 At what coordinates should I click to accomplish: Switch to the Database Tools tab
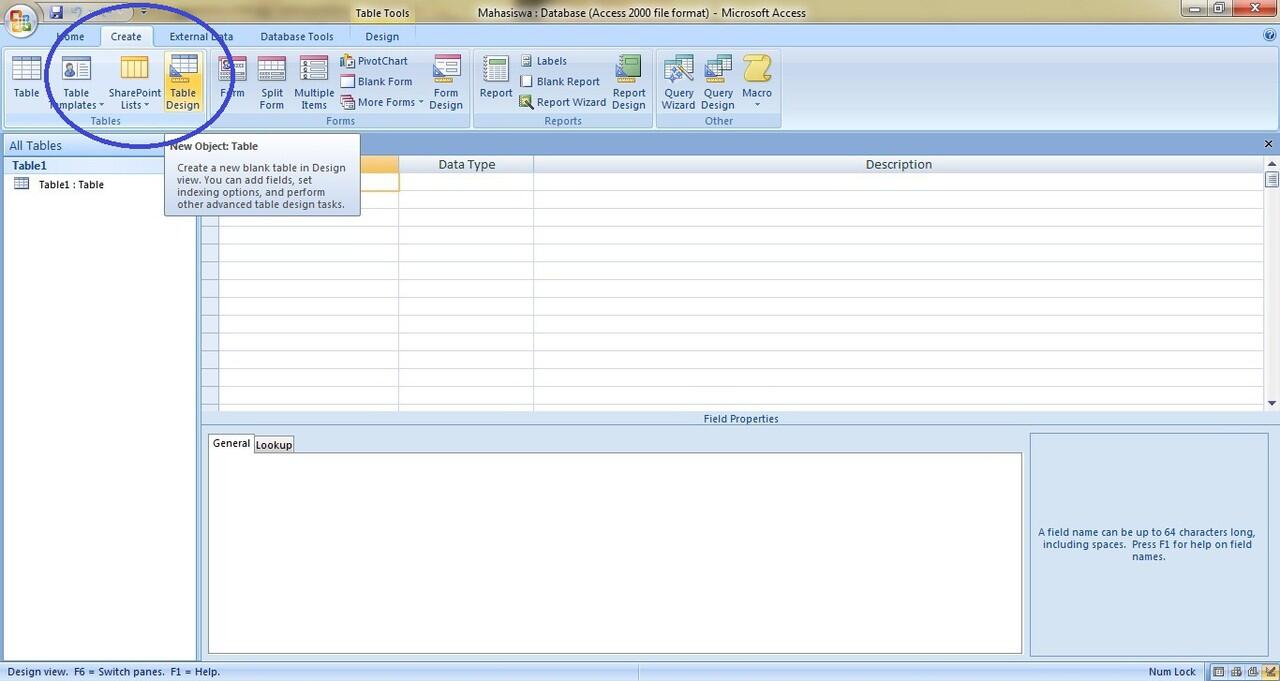297,37
